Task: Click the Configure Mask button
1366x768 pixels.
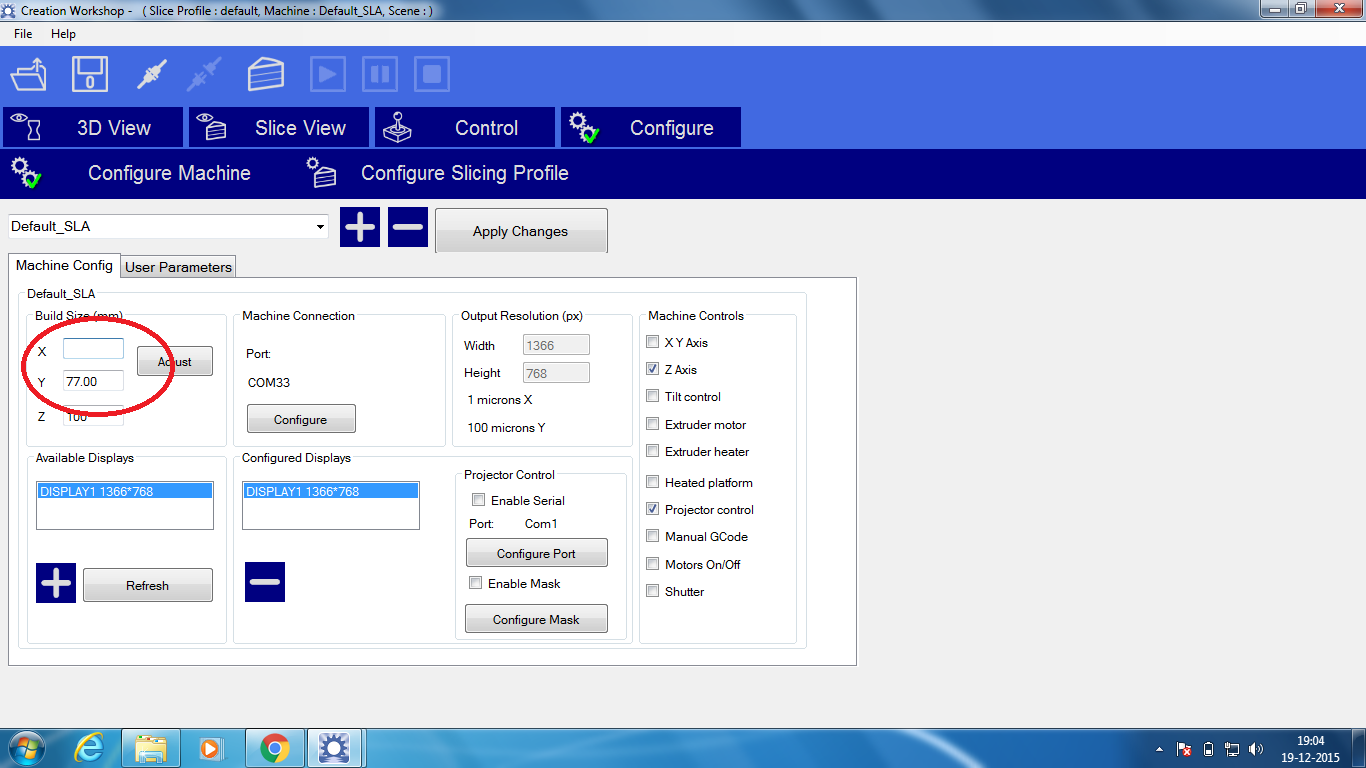Action: [x=536, y=620]
